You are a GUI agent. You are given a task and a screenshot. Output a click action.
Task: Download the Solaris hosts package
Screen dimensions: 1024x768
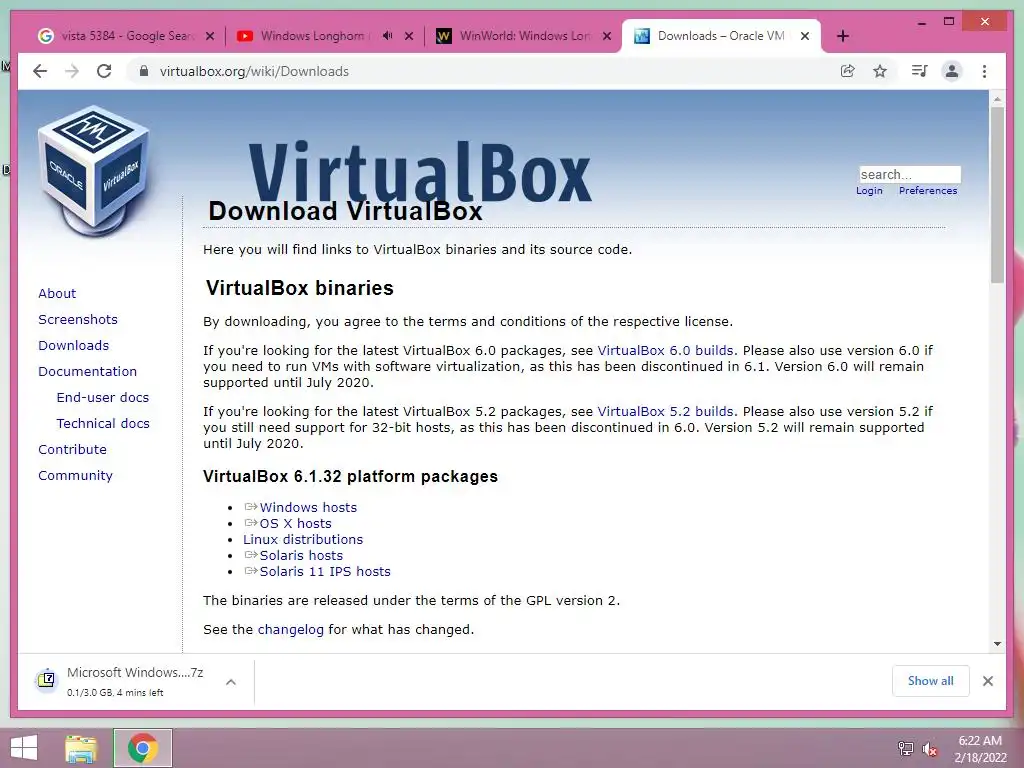301,556
